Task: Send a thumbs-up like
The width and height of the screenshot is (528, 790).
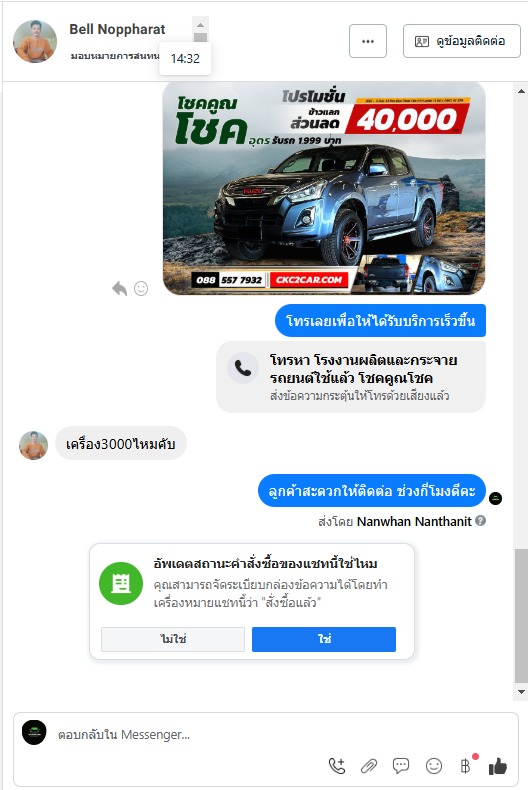Action: pos(498,766)
